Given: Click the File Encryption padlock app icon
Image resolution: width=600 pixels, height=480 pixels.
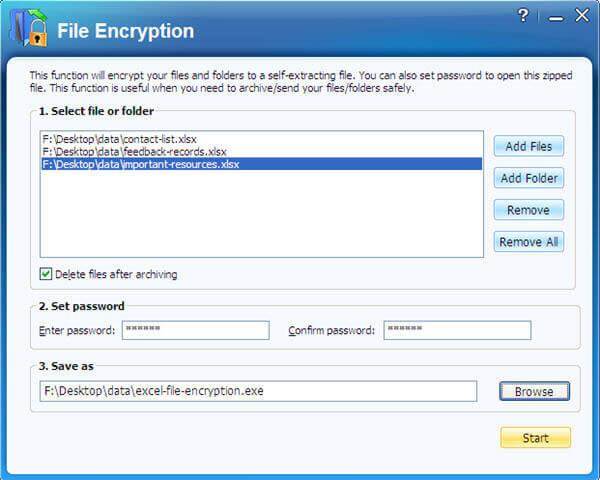Looking at the screenshot, I should pos(29,28).
